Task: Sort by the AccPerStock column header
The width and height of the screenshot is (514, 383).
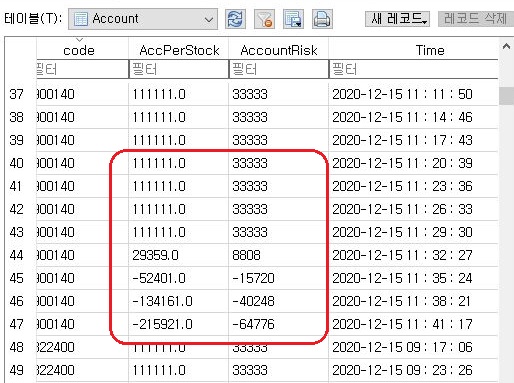Action: pos(179,49)
